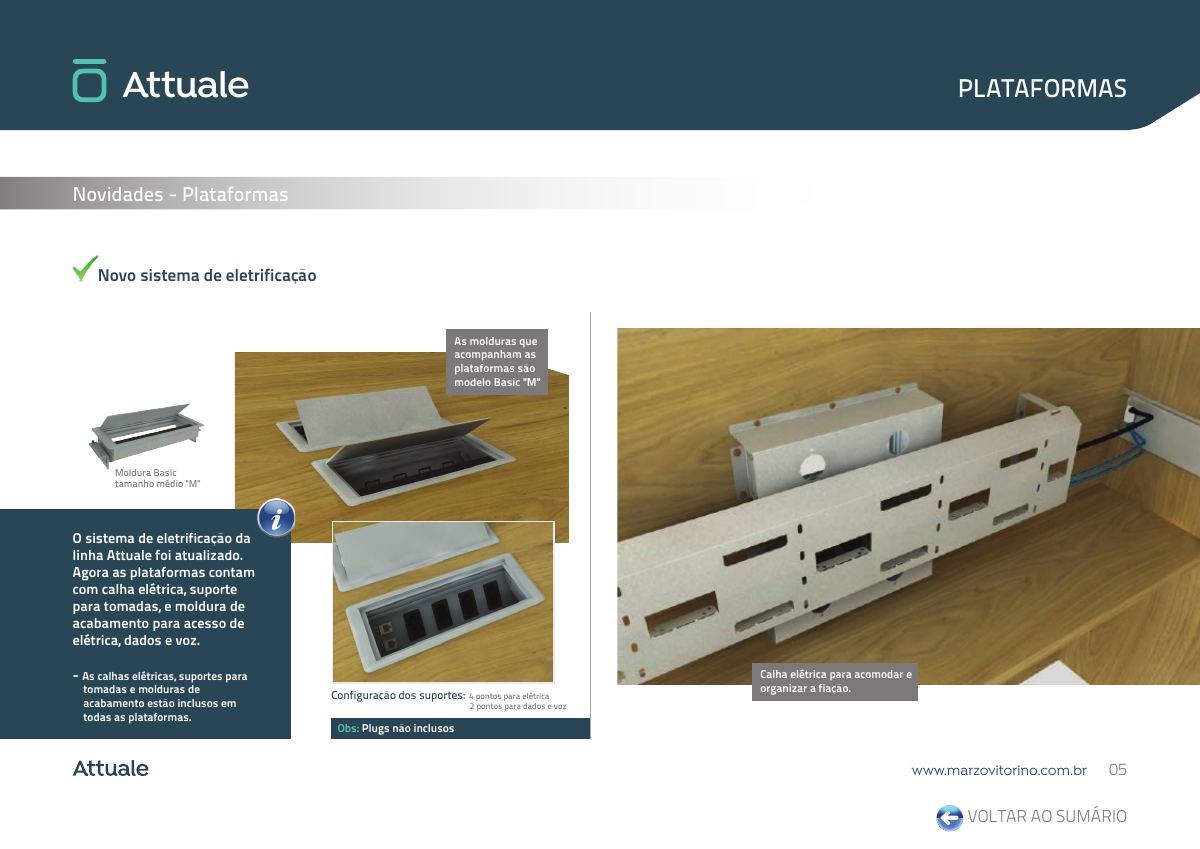Click the back arrow icon near Voltar
The width and height of the screenshot is (1200, 849).
tap(949, 817)
